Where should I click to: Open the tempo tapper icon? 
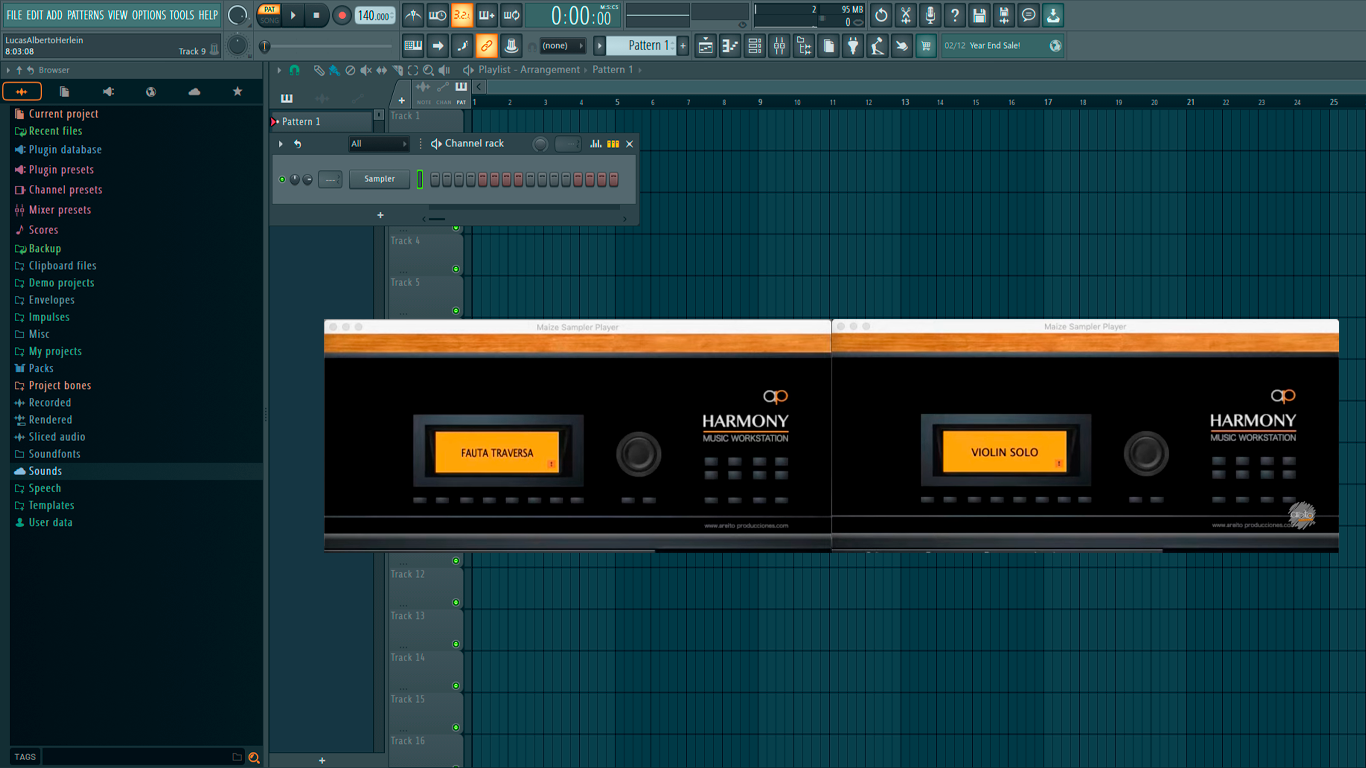coord(877,45)
